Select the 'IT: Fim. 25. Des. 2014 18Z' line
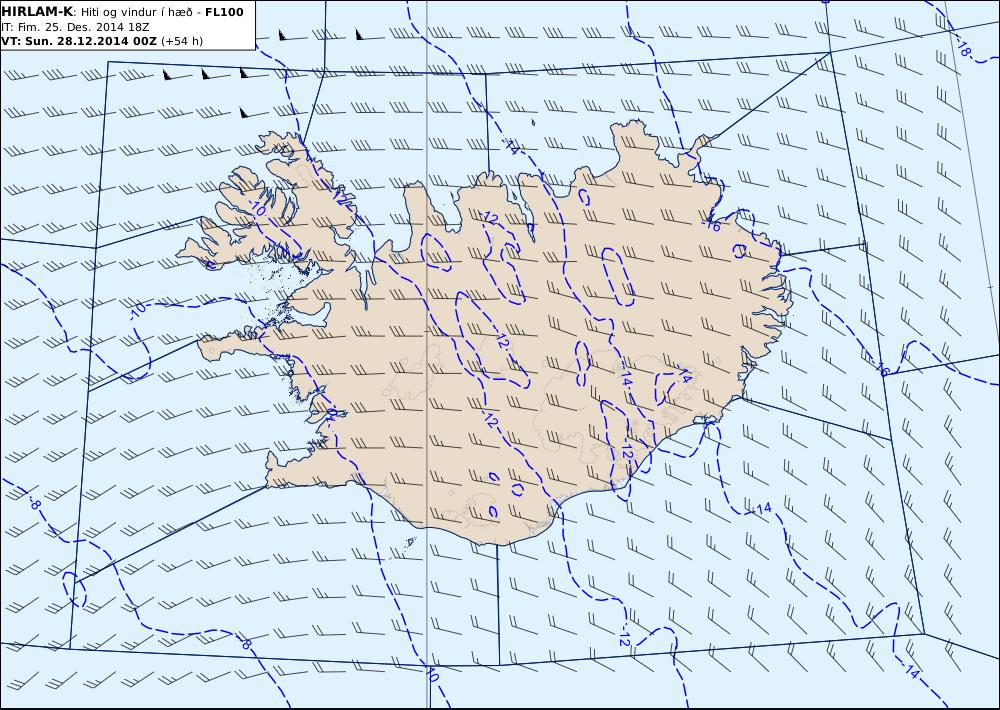Screen dimensions: 1000x710 pyautogui.click(x=76, y=27)
